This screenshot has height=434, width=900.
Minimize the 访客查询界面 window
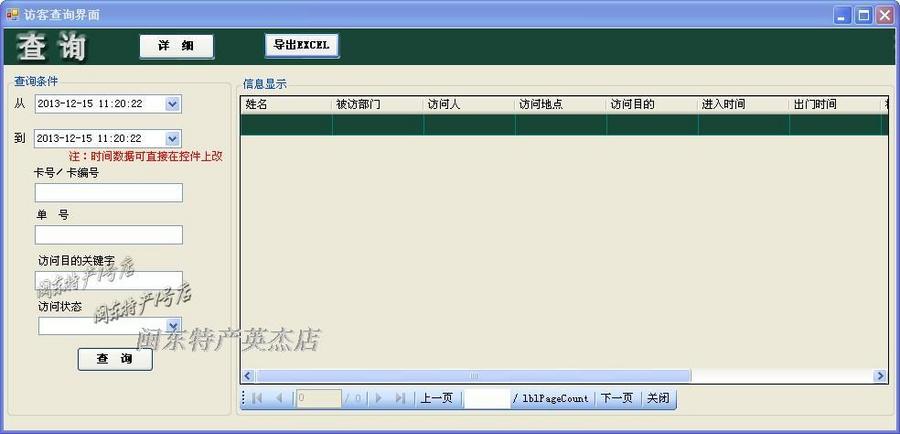(x=843, y=16)
